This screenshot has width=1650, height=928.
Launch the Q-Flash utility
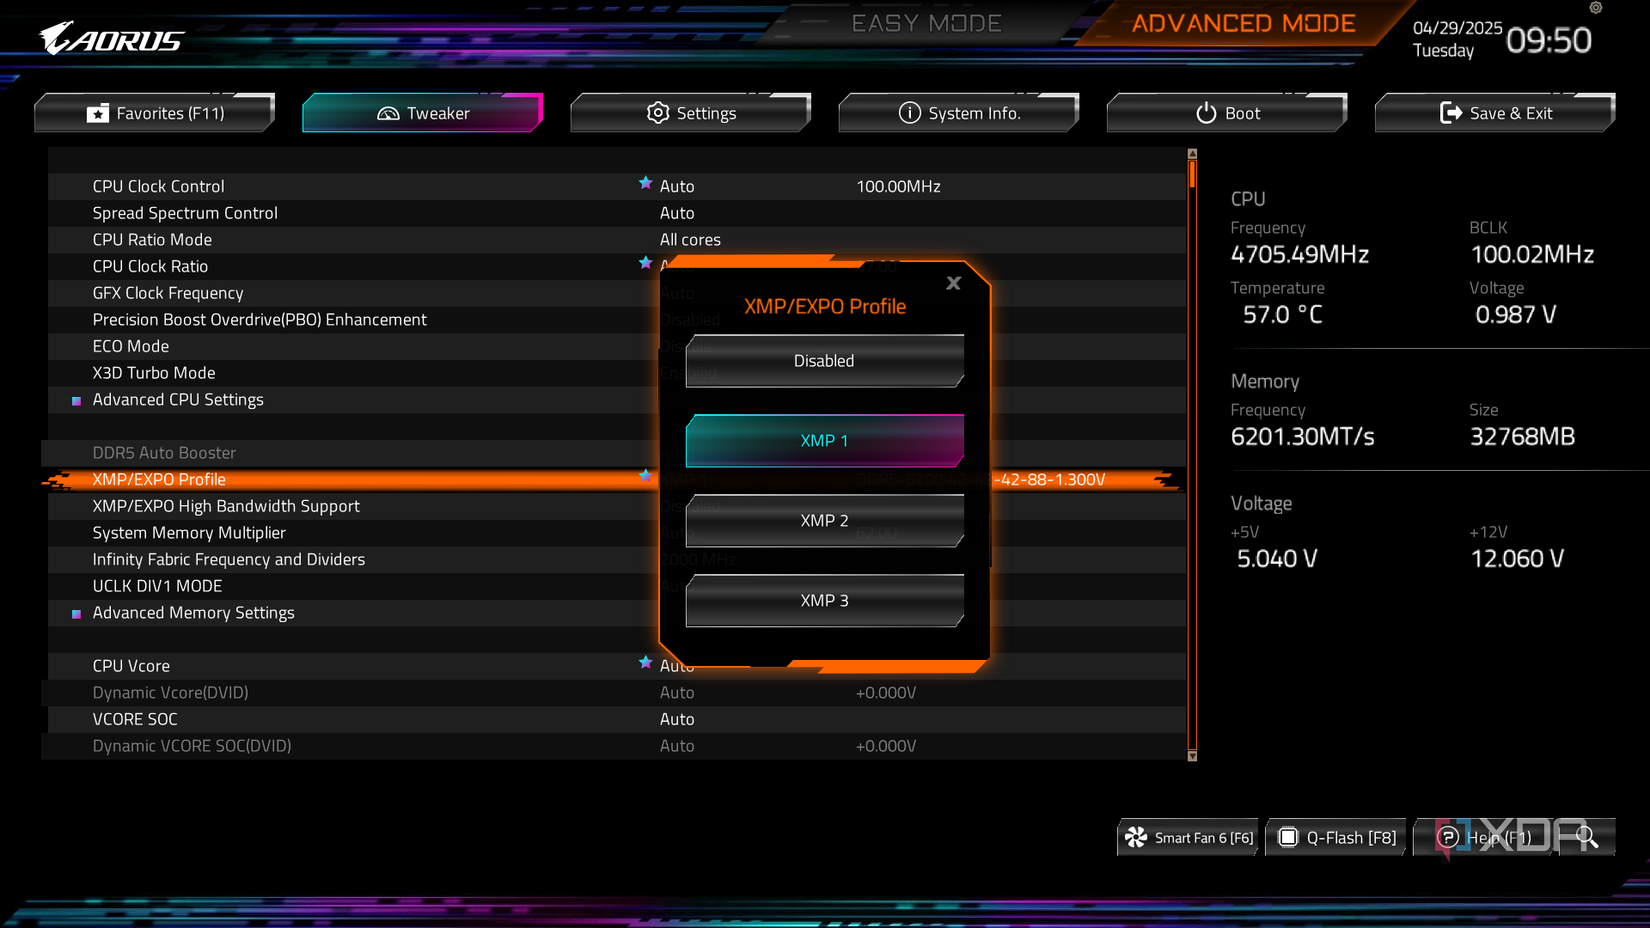[1335, 837]
